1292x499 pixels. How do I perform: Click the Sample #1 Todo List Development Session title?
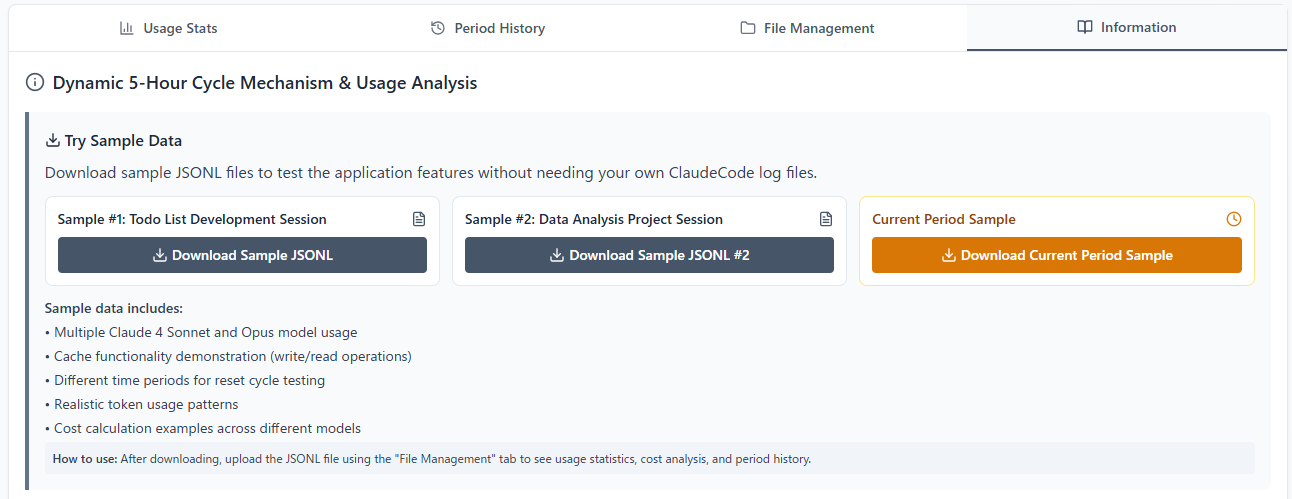192,219
